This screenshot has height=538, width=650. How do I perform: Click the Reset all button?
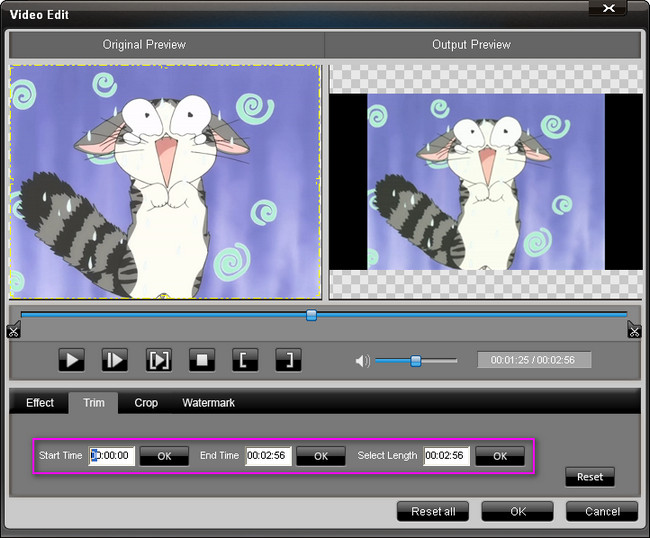pos(433,511)
